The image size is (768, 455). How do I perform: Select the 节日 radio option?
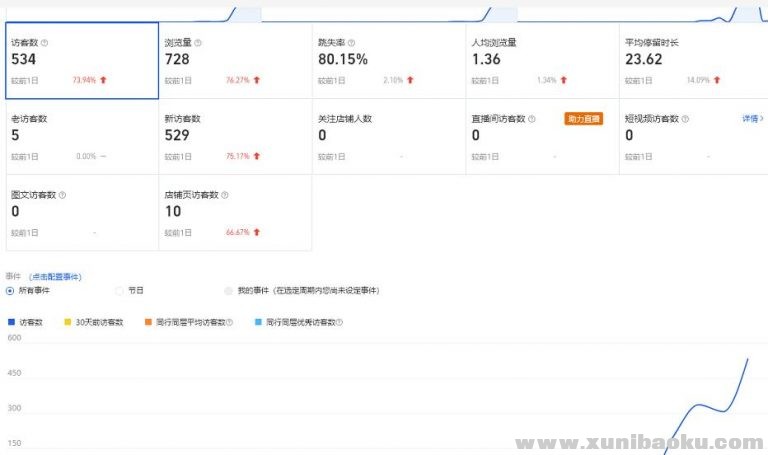[x=120, y=290]
